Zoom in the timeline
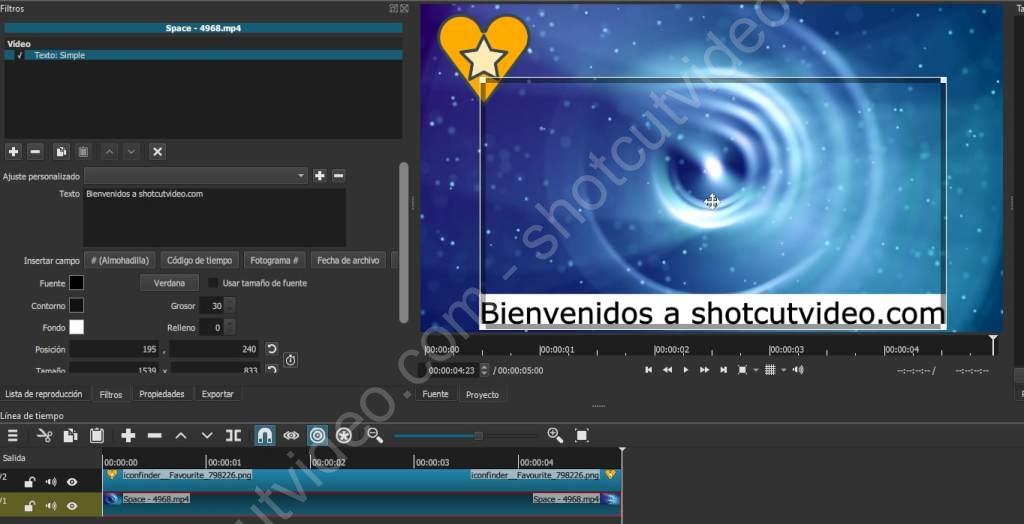The height and width of the screenshot is (524, 1024). point(555,436)
